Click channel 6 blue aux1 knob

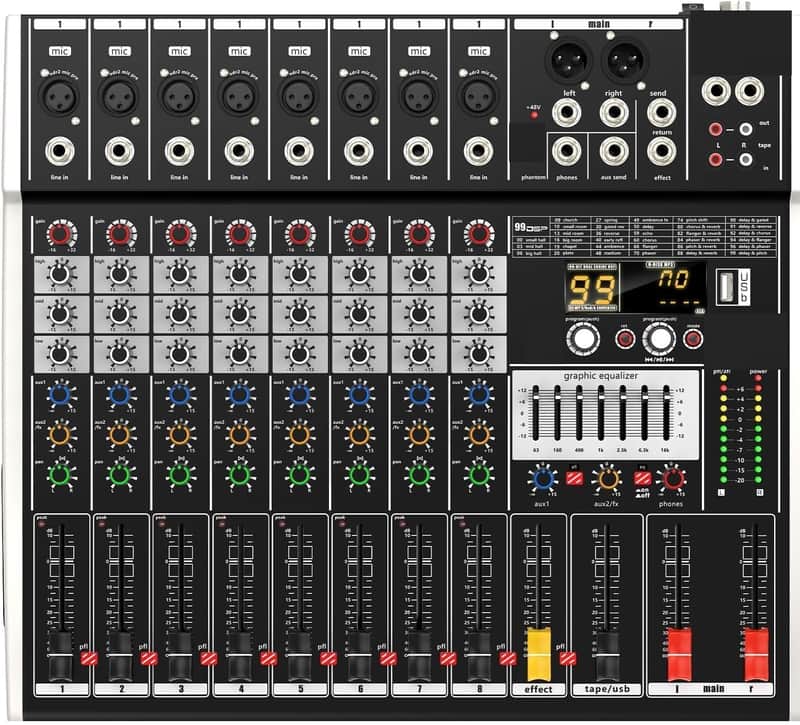pyautogui.click(x=359, y=394)
